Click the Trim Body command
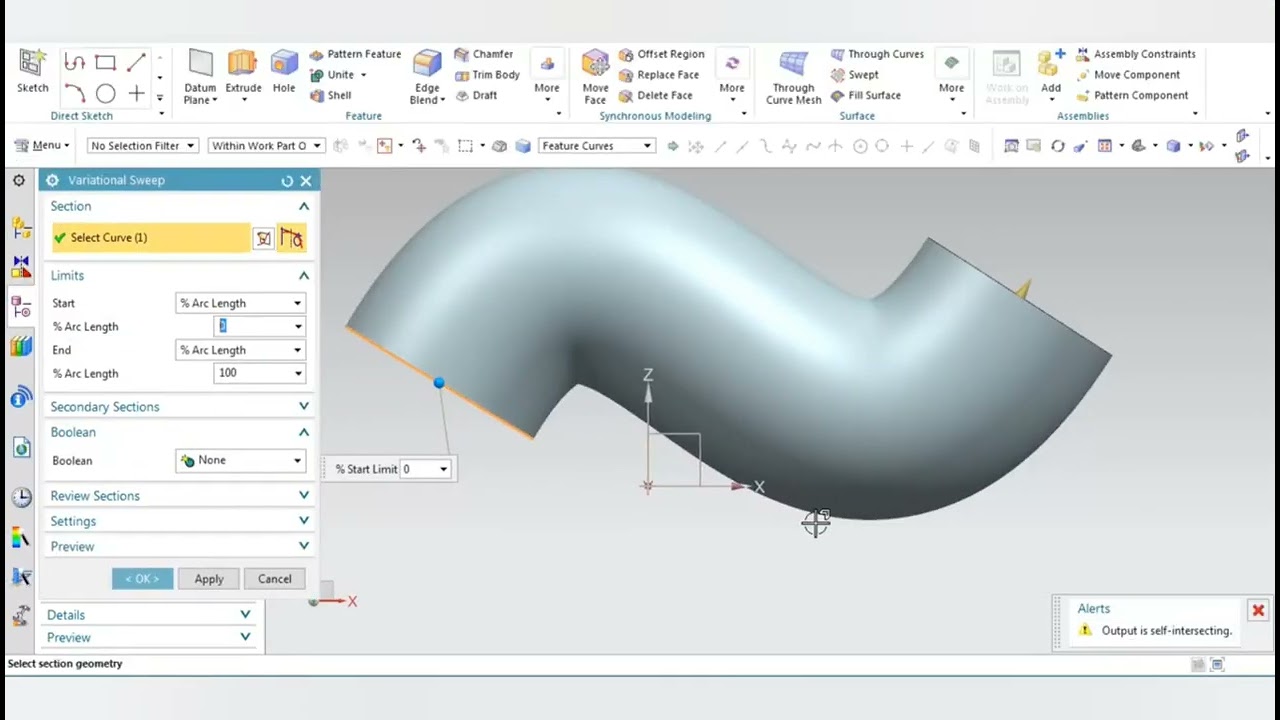Screen dimensions: 1280x720 click(487, 75)
